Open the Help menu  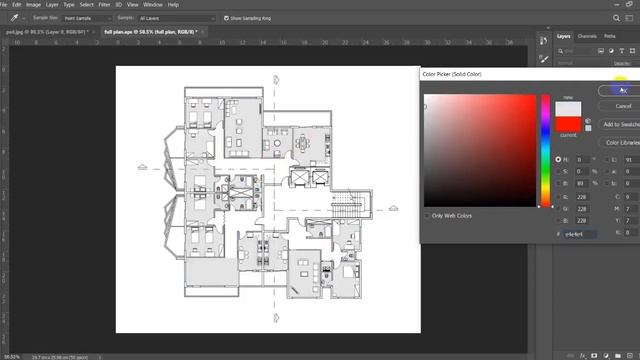tap(173, 4)
